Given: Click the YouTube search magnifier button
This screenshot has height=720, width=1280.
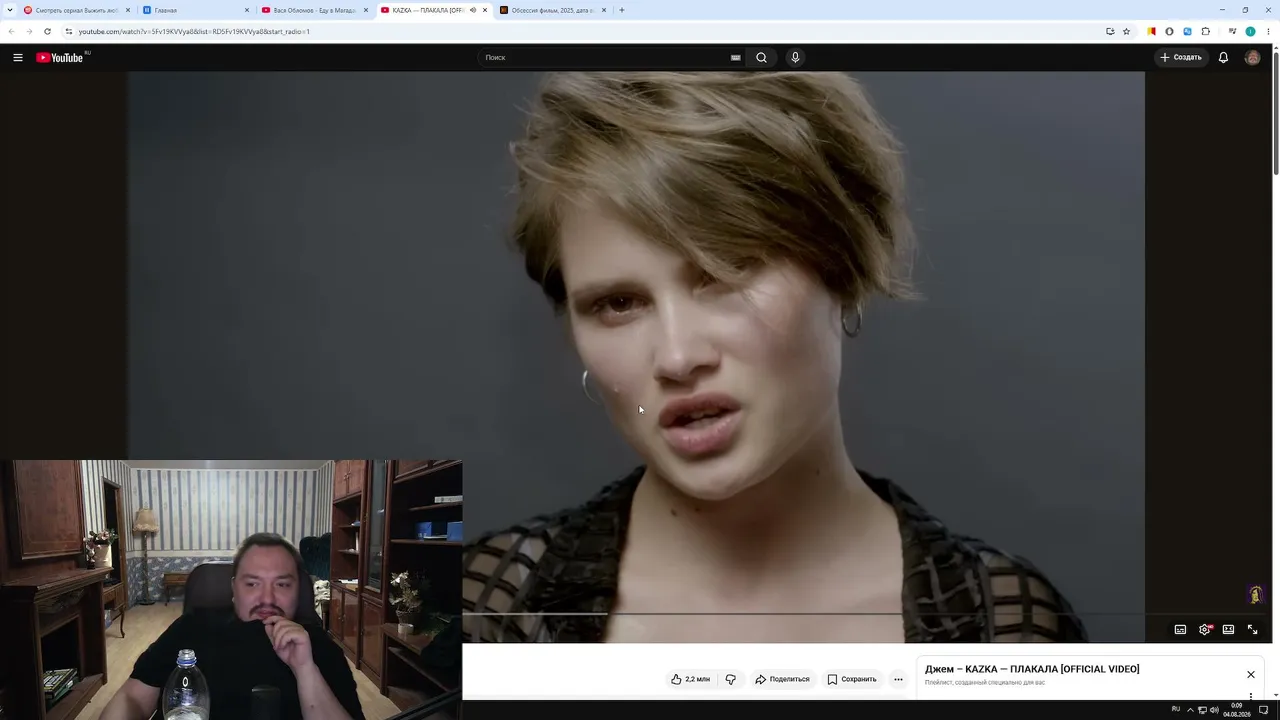Looking at the screenshot, I should tap(761, 57).
